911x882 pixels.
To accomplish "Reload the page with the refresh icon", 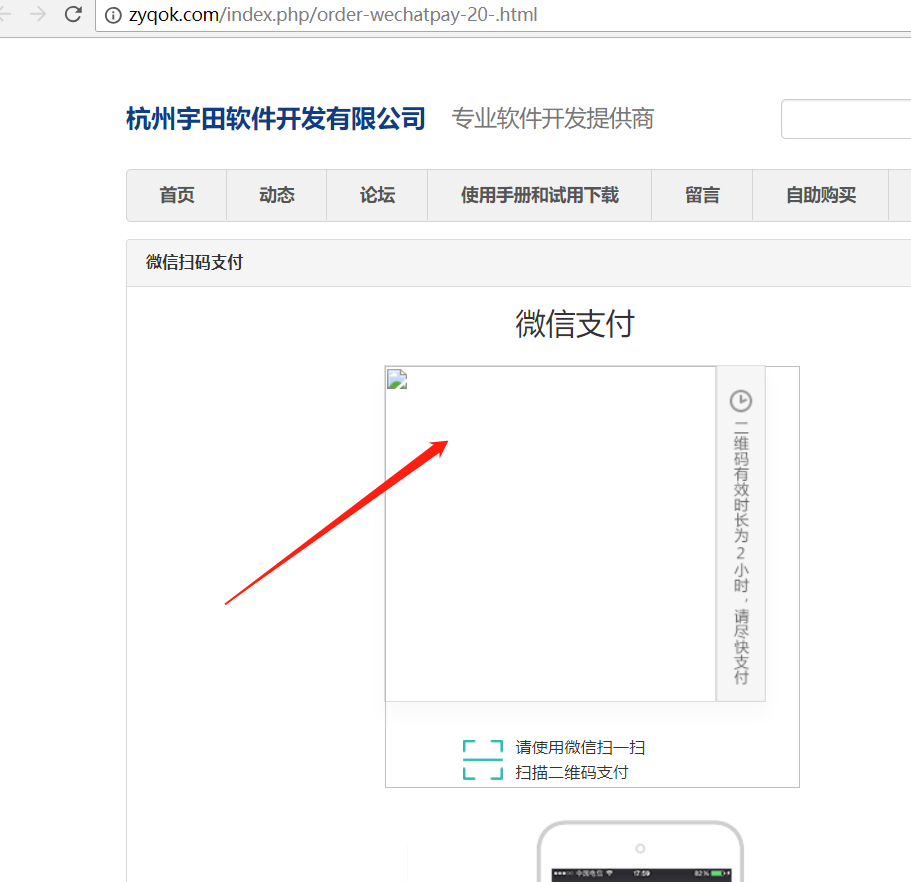I will (x=73, y=14).
